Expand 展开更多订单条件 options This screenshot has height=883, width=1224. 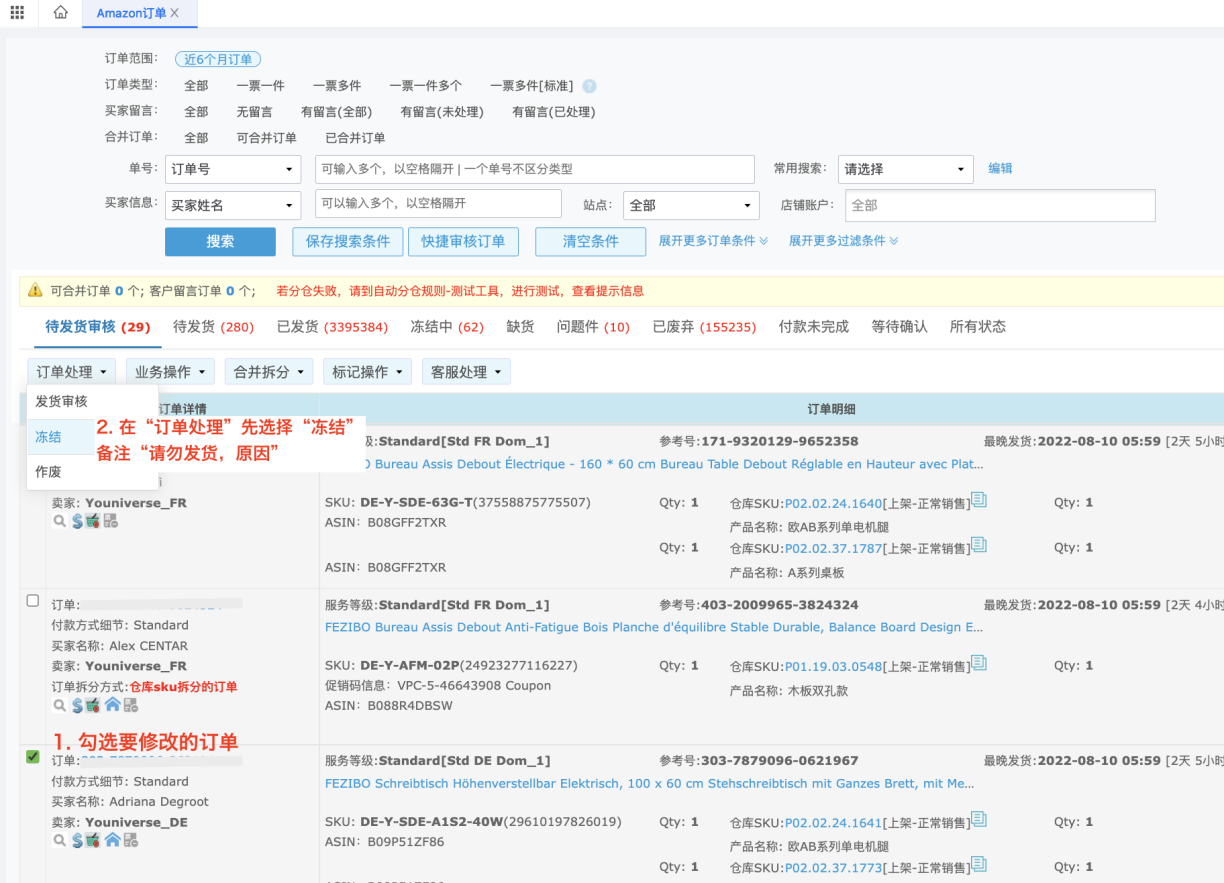point(713,241)
